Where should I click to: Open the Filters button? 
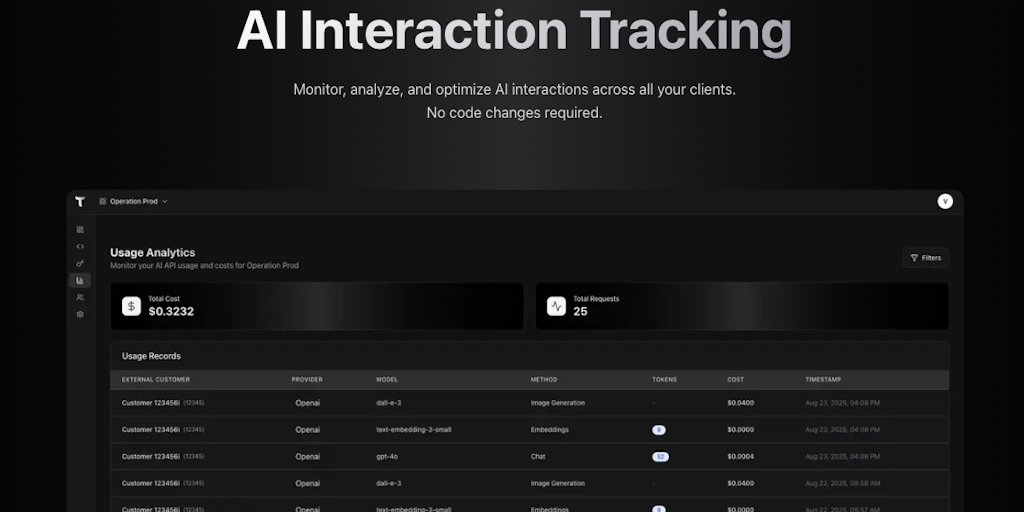pos(925,258)
